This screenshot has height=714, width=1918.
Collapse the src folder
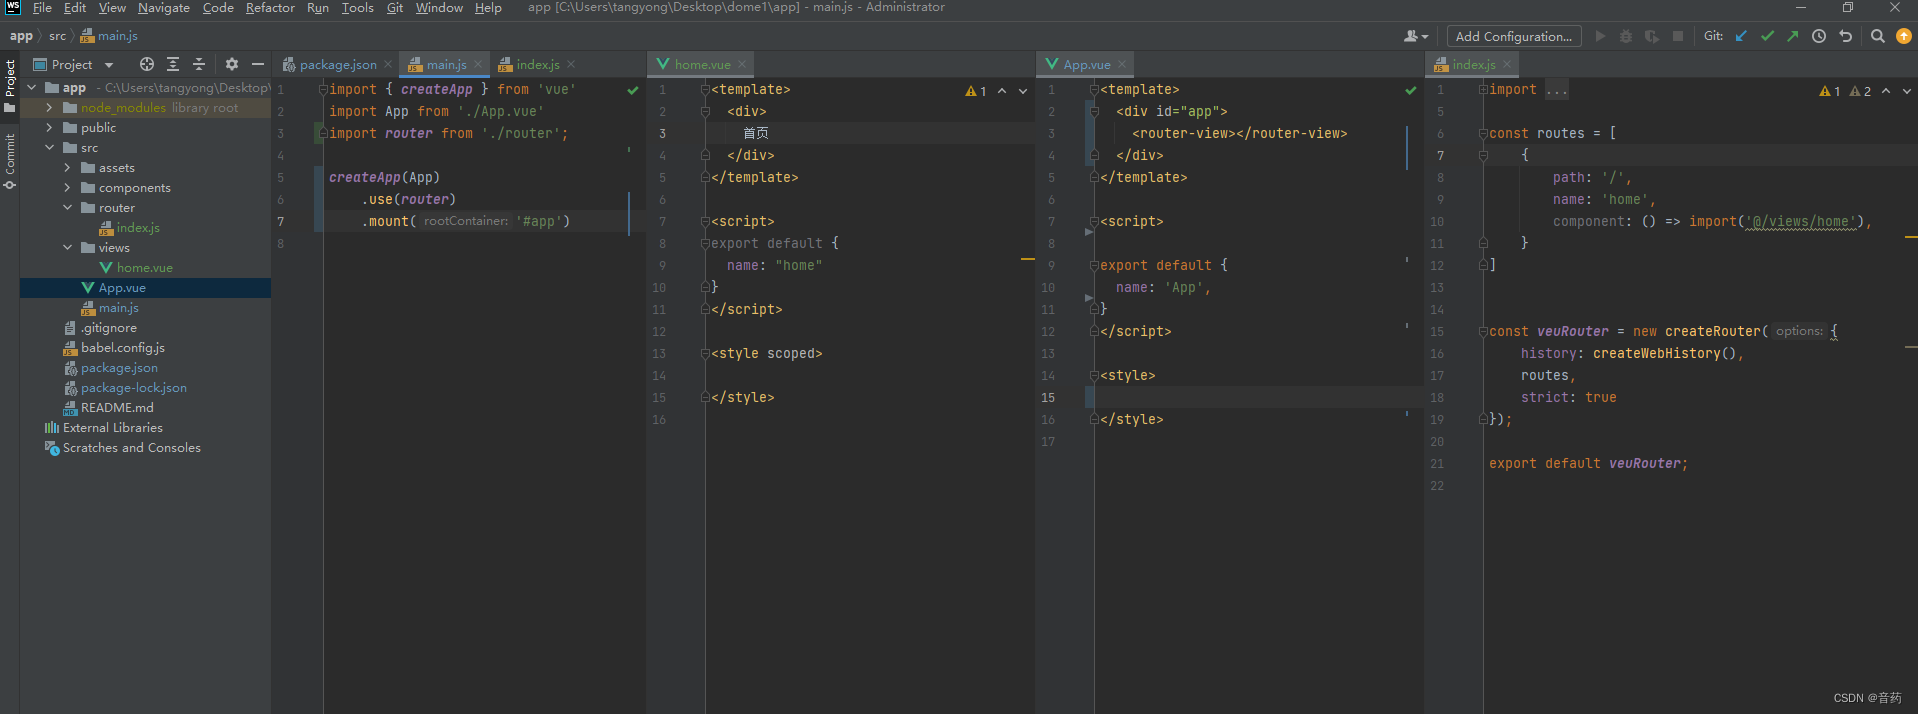click(49, 148)
